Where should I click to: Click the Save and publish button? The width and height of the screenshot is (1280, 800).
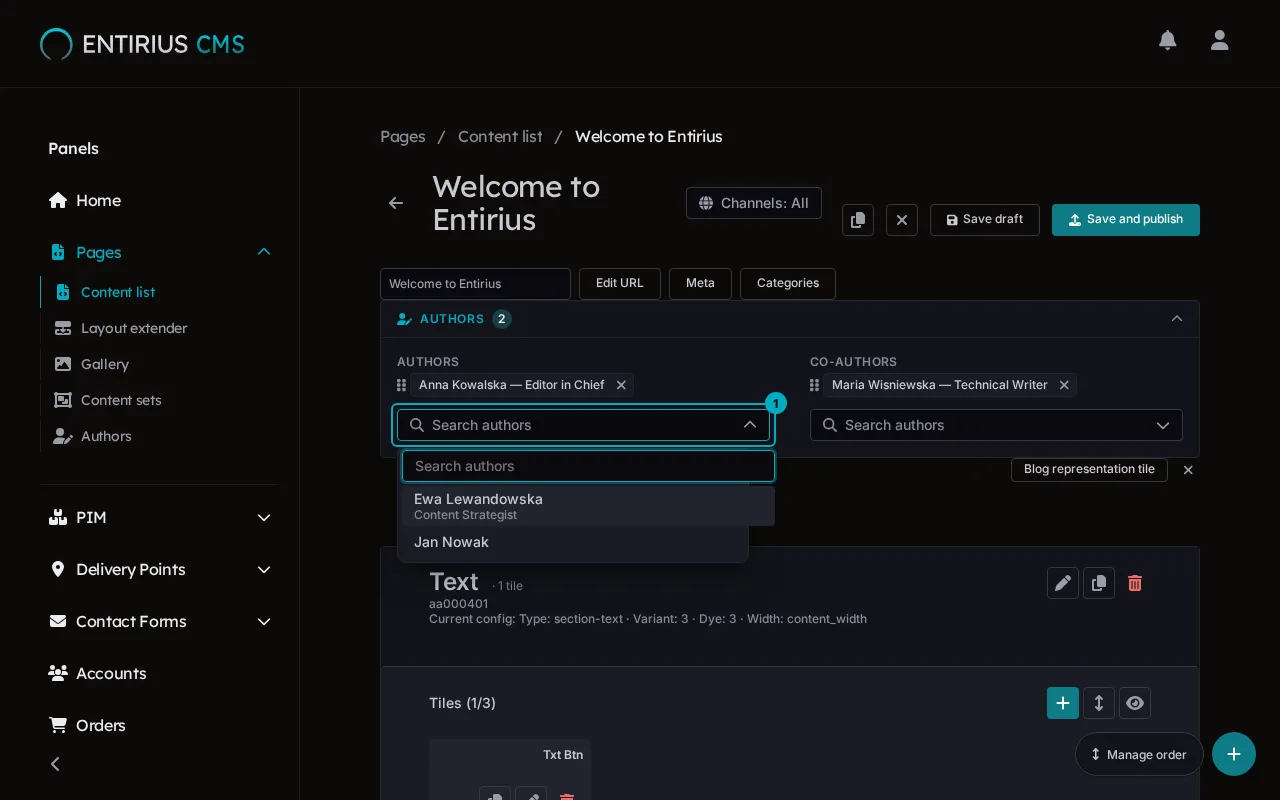(x=1126, y=220)
